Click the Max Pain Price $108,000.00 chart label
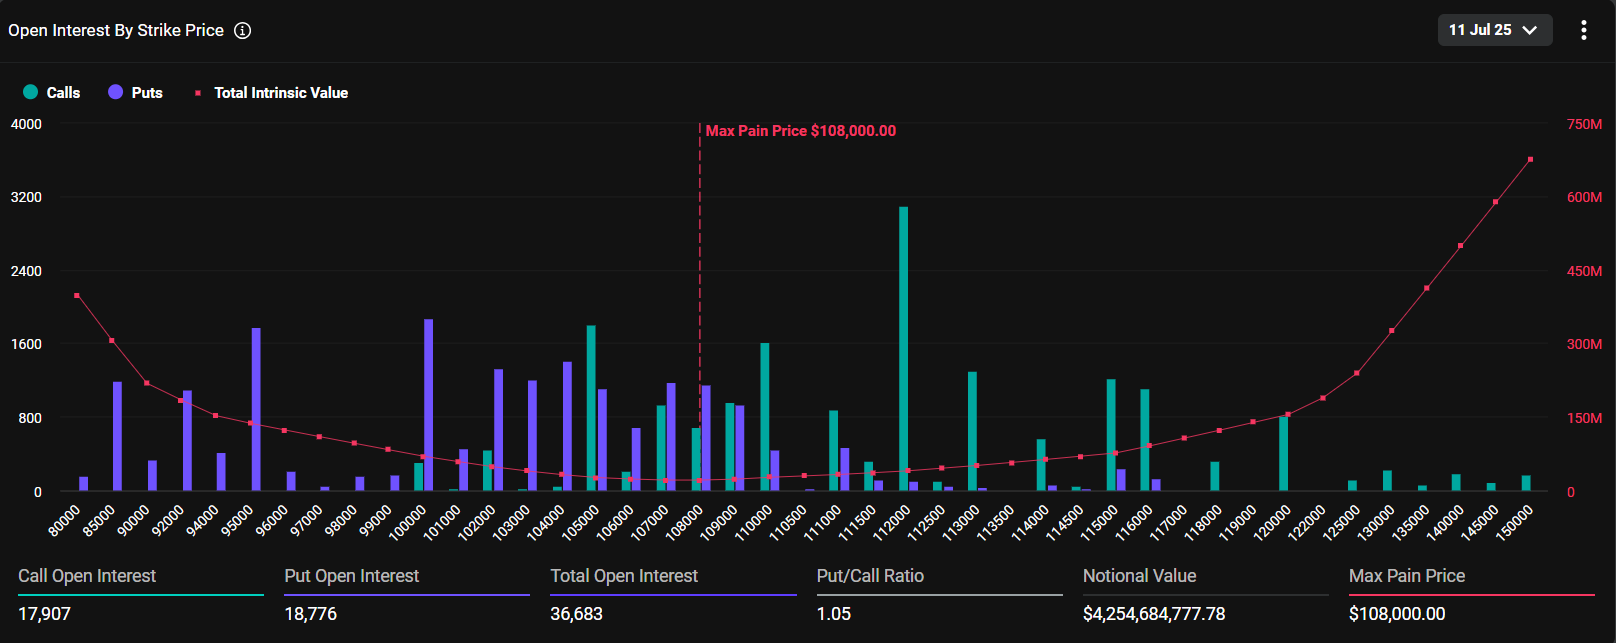1616x643 pixels. point(800,131)
